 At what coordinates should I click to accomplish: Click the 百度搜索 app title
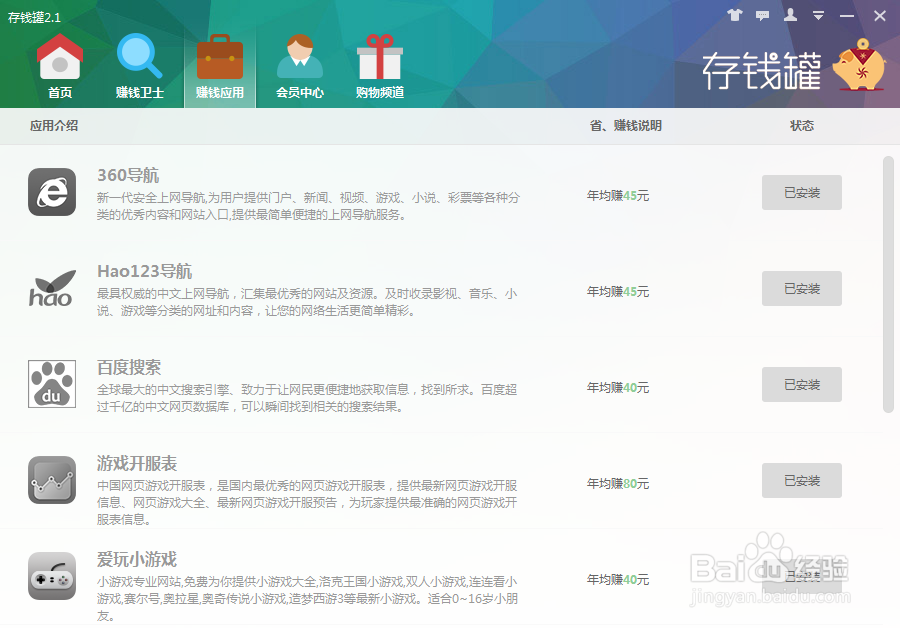pos(129,367)
